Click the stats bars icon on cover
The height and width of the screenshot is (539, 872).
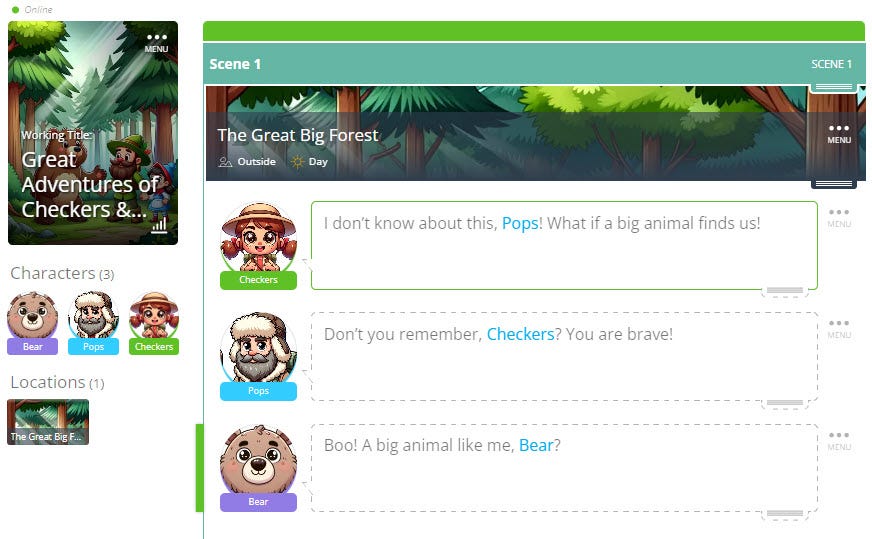[159, 225]
